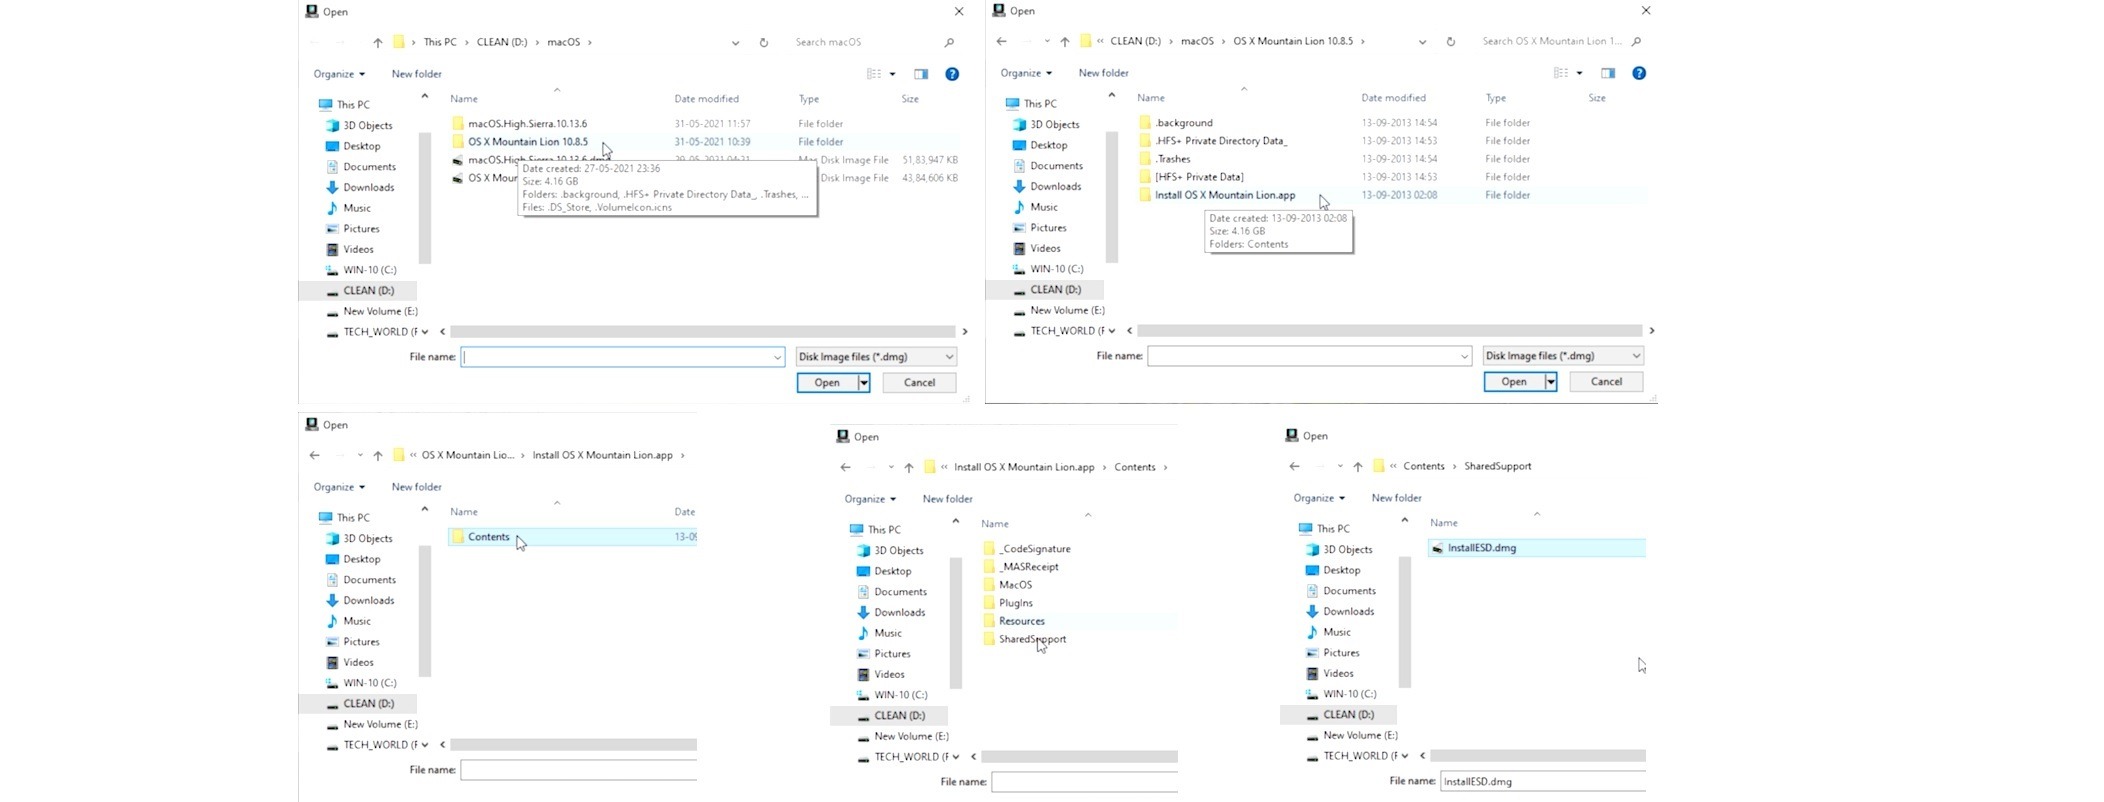Click the Cancel button in the macOS folder dialog
Image resolution: width=2104 pixels, height=802 pixels.
click(x=919, y=383)
